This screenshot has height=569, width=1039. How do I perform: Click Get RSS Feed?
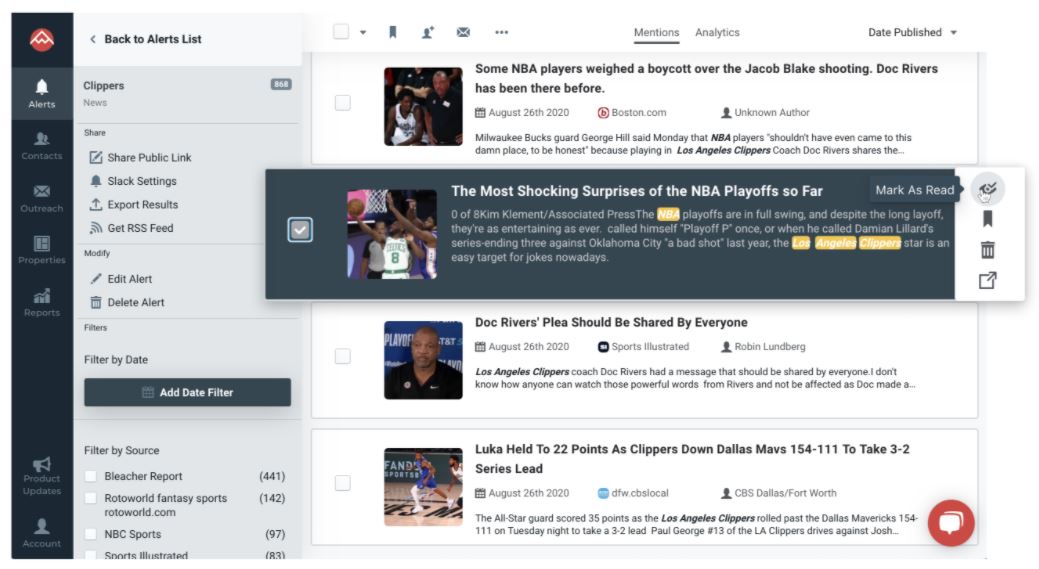point(131,228)
